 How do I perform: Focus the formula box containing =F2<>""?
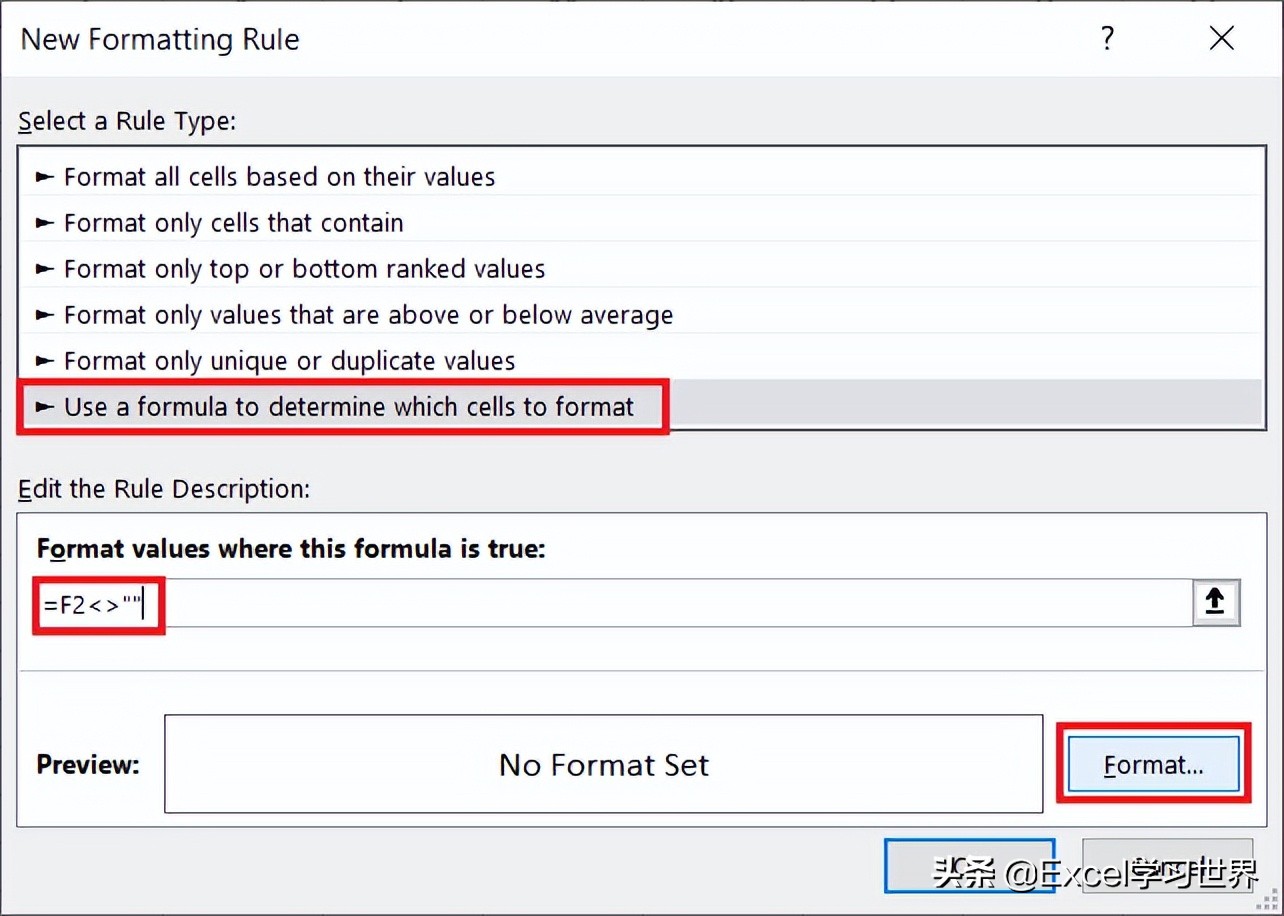(614, 603)
